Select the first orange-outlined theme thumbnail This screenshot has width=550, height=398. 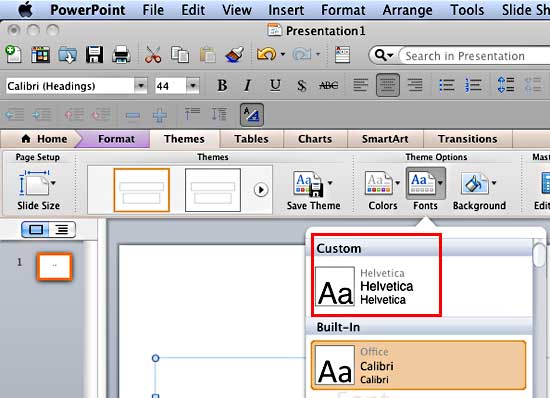[x=142, y=190]
